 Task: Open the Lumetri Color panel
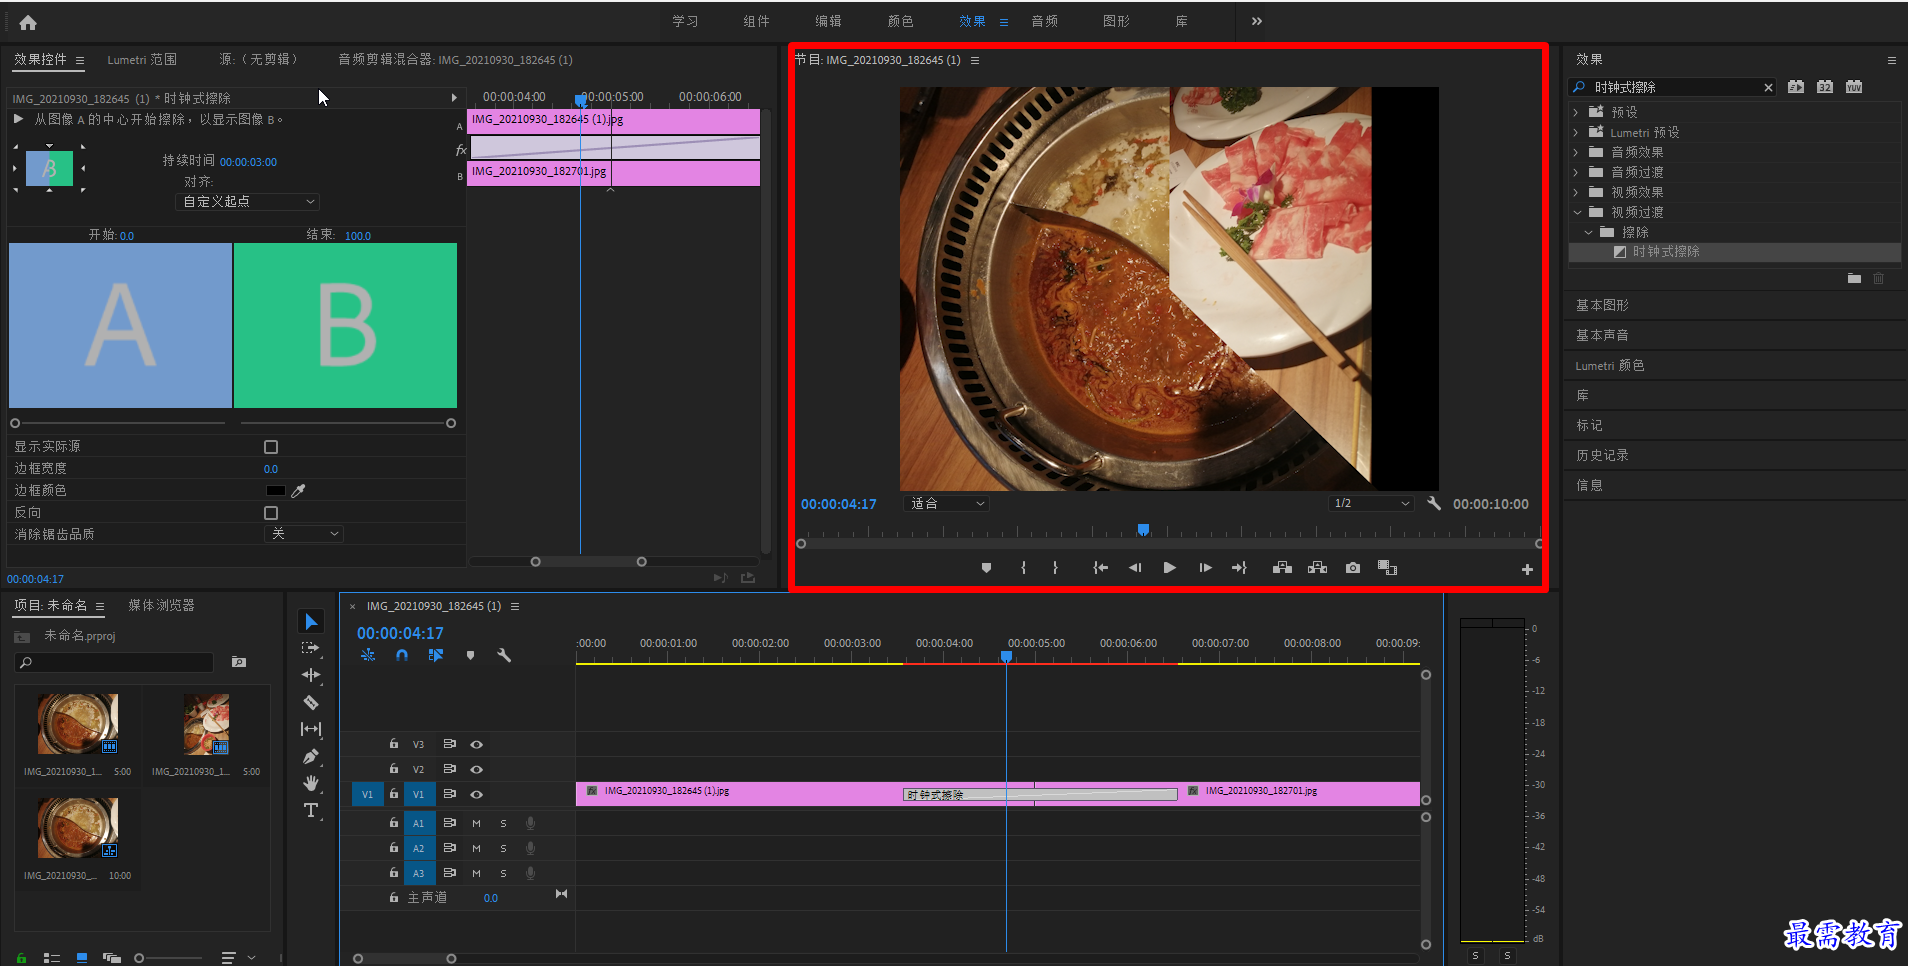pyautogui.click(x=1610, y=365)
